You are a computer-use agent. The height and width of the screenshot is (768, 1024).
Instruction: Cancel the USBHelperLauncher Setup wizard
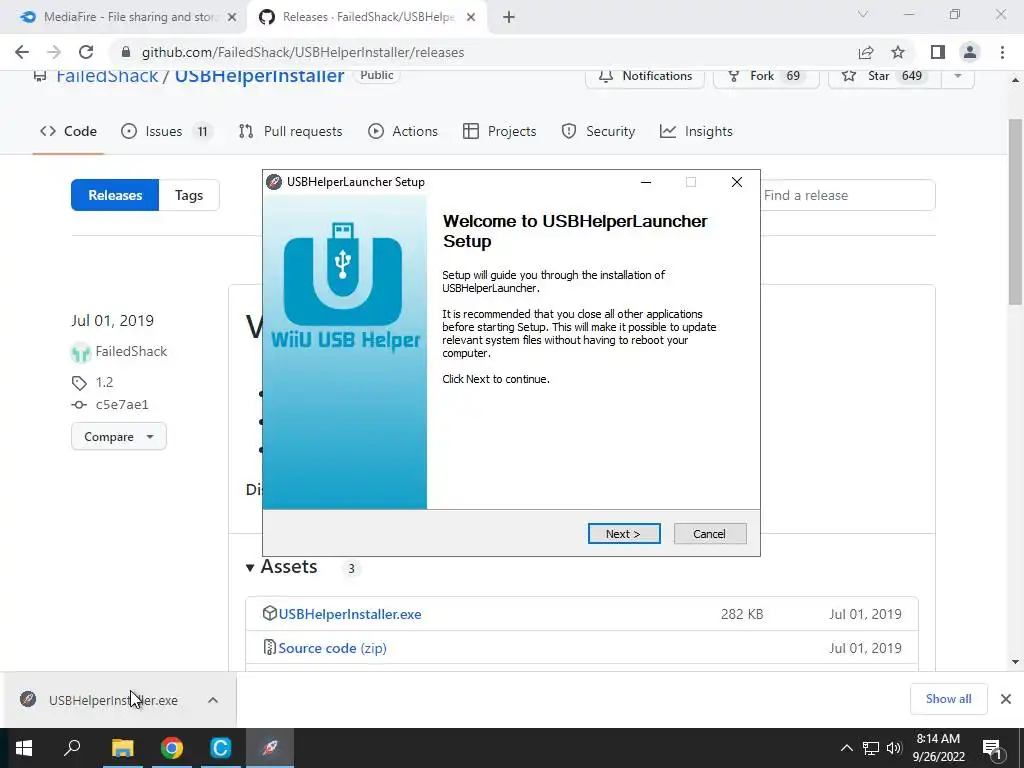tap(709, 534)
